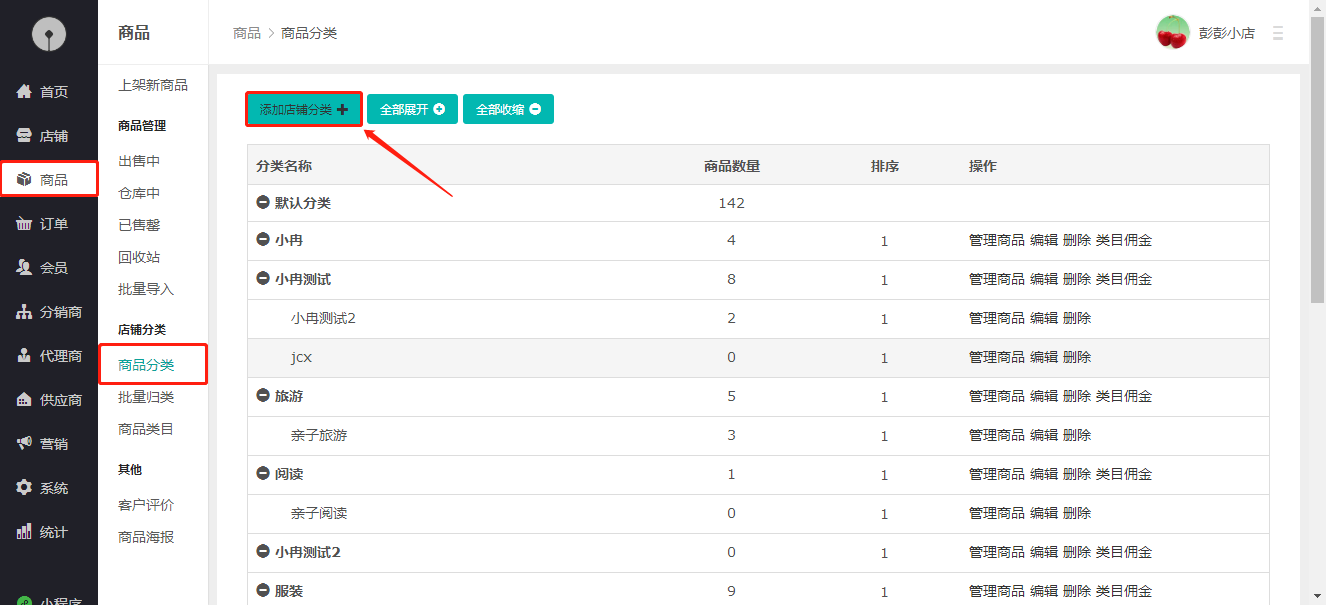Click the 添加店铺分类 button
This screenshot has width=1326, height=605.
[x=304, y=110]
